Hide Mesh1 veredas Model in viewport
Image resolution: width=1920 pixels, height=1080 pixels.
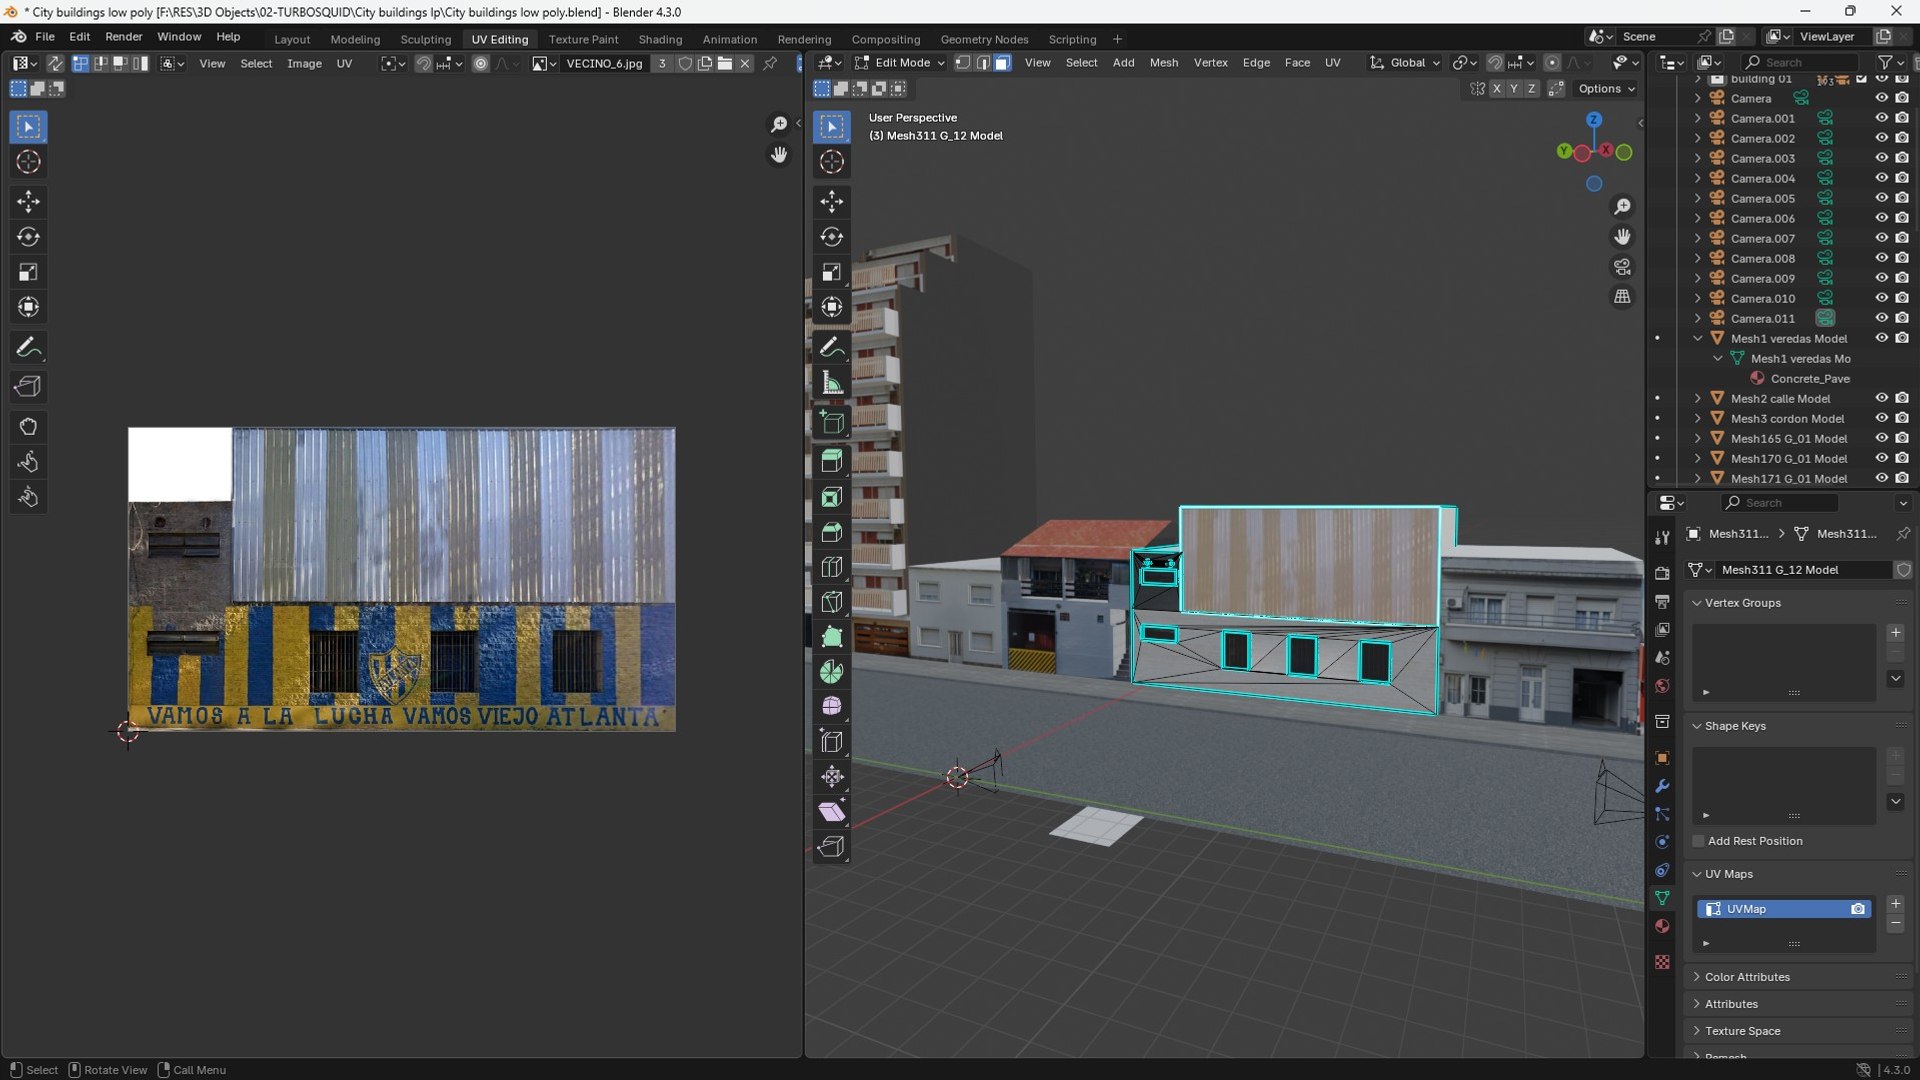[1881, 338]
